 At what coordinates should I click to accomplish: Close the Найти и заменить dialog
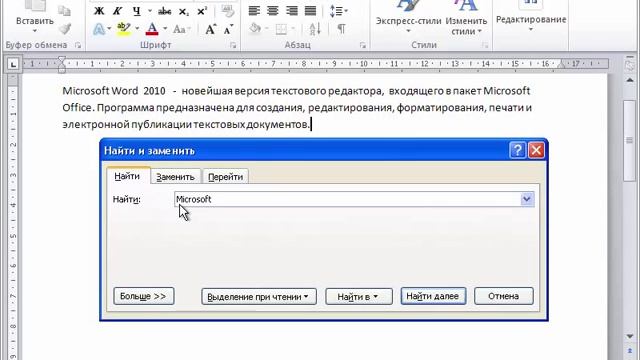coord(536,150)
